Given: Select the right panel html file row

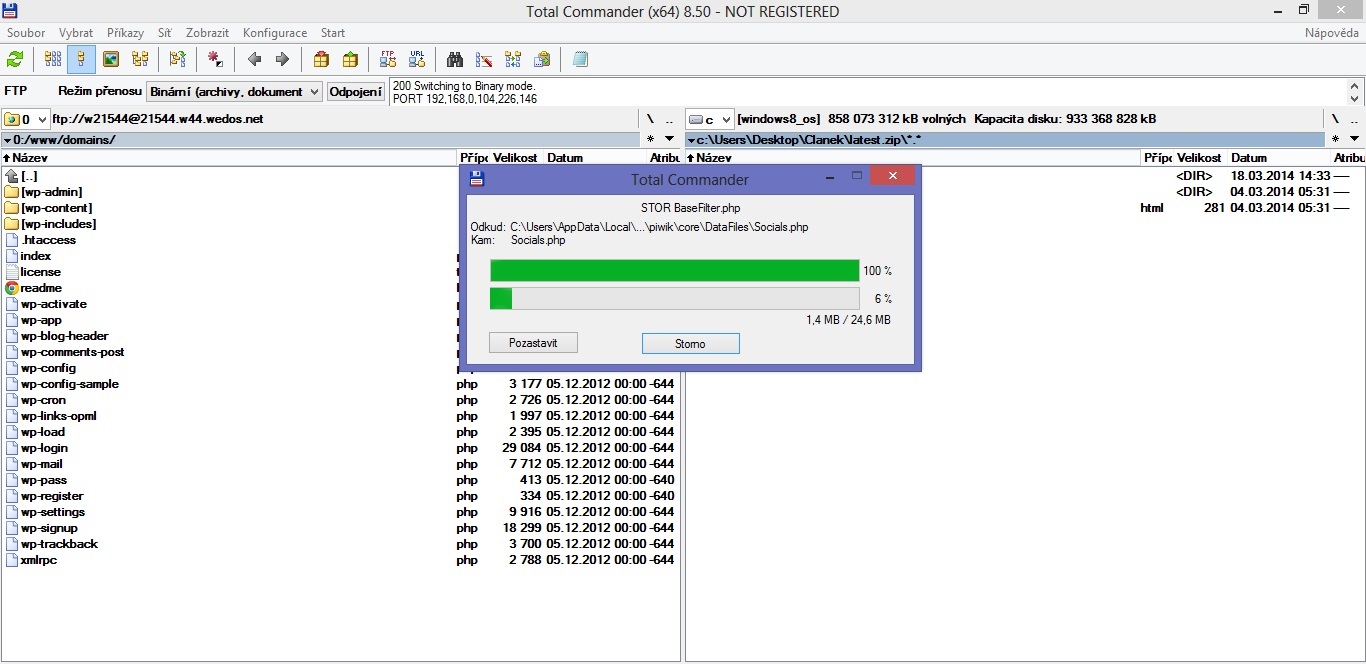Looking at the screenshot, I should click(1025, 208).
